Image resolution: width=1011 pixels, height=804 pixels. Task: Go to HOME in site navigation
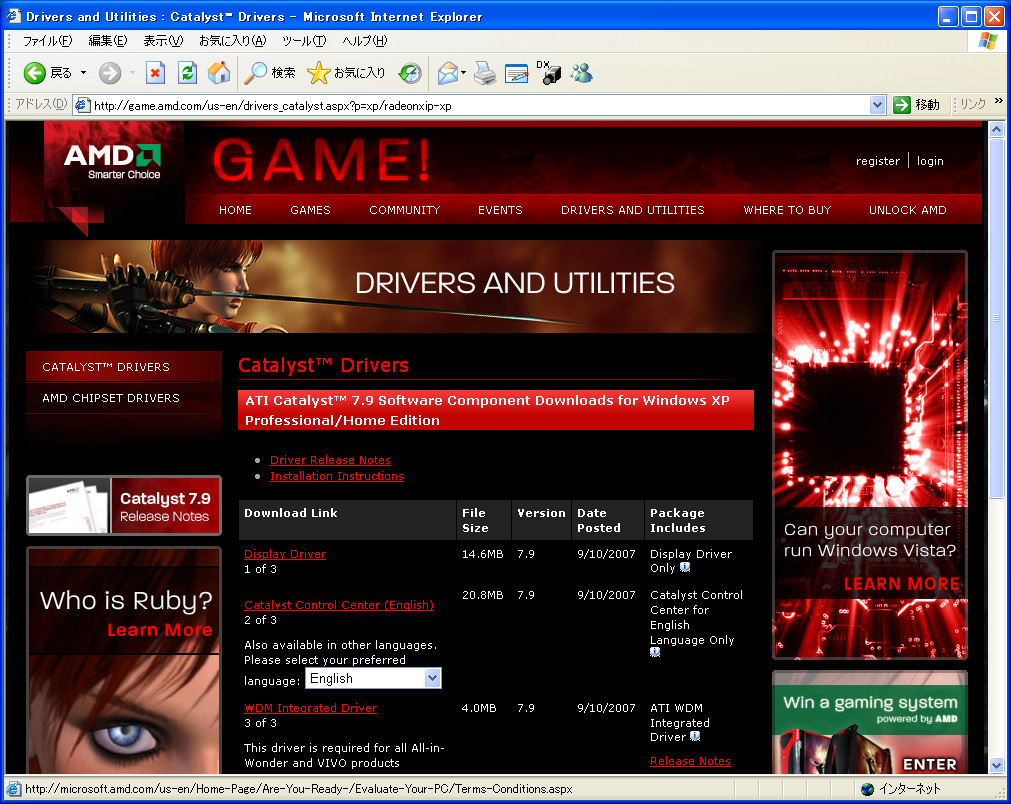[235, 210]
